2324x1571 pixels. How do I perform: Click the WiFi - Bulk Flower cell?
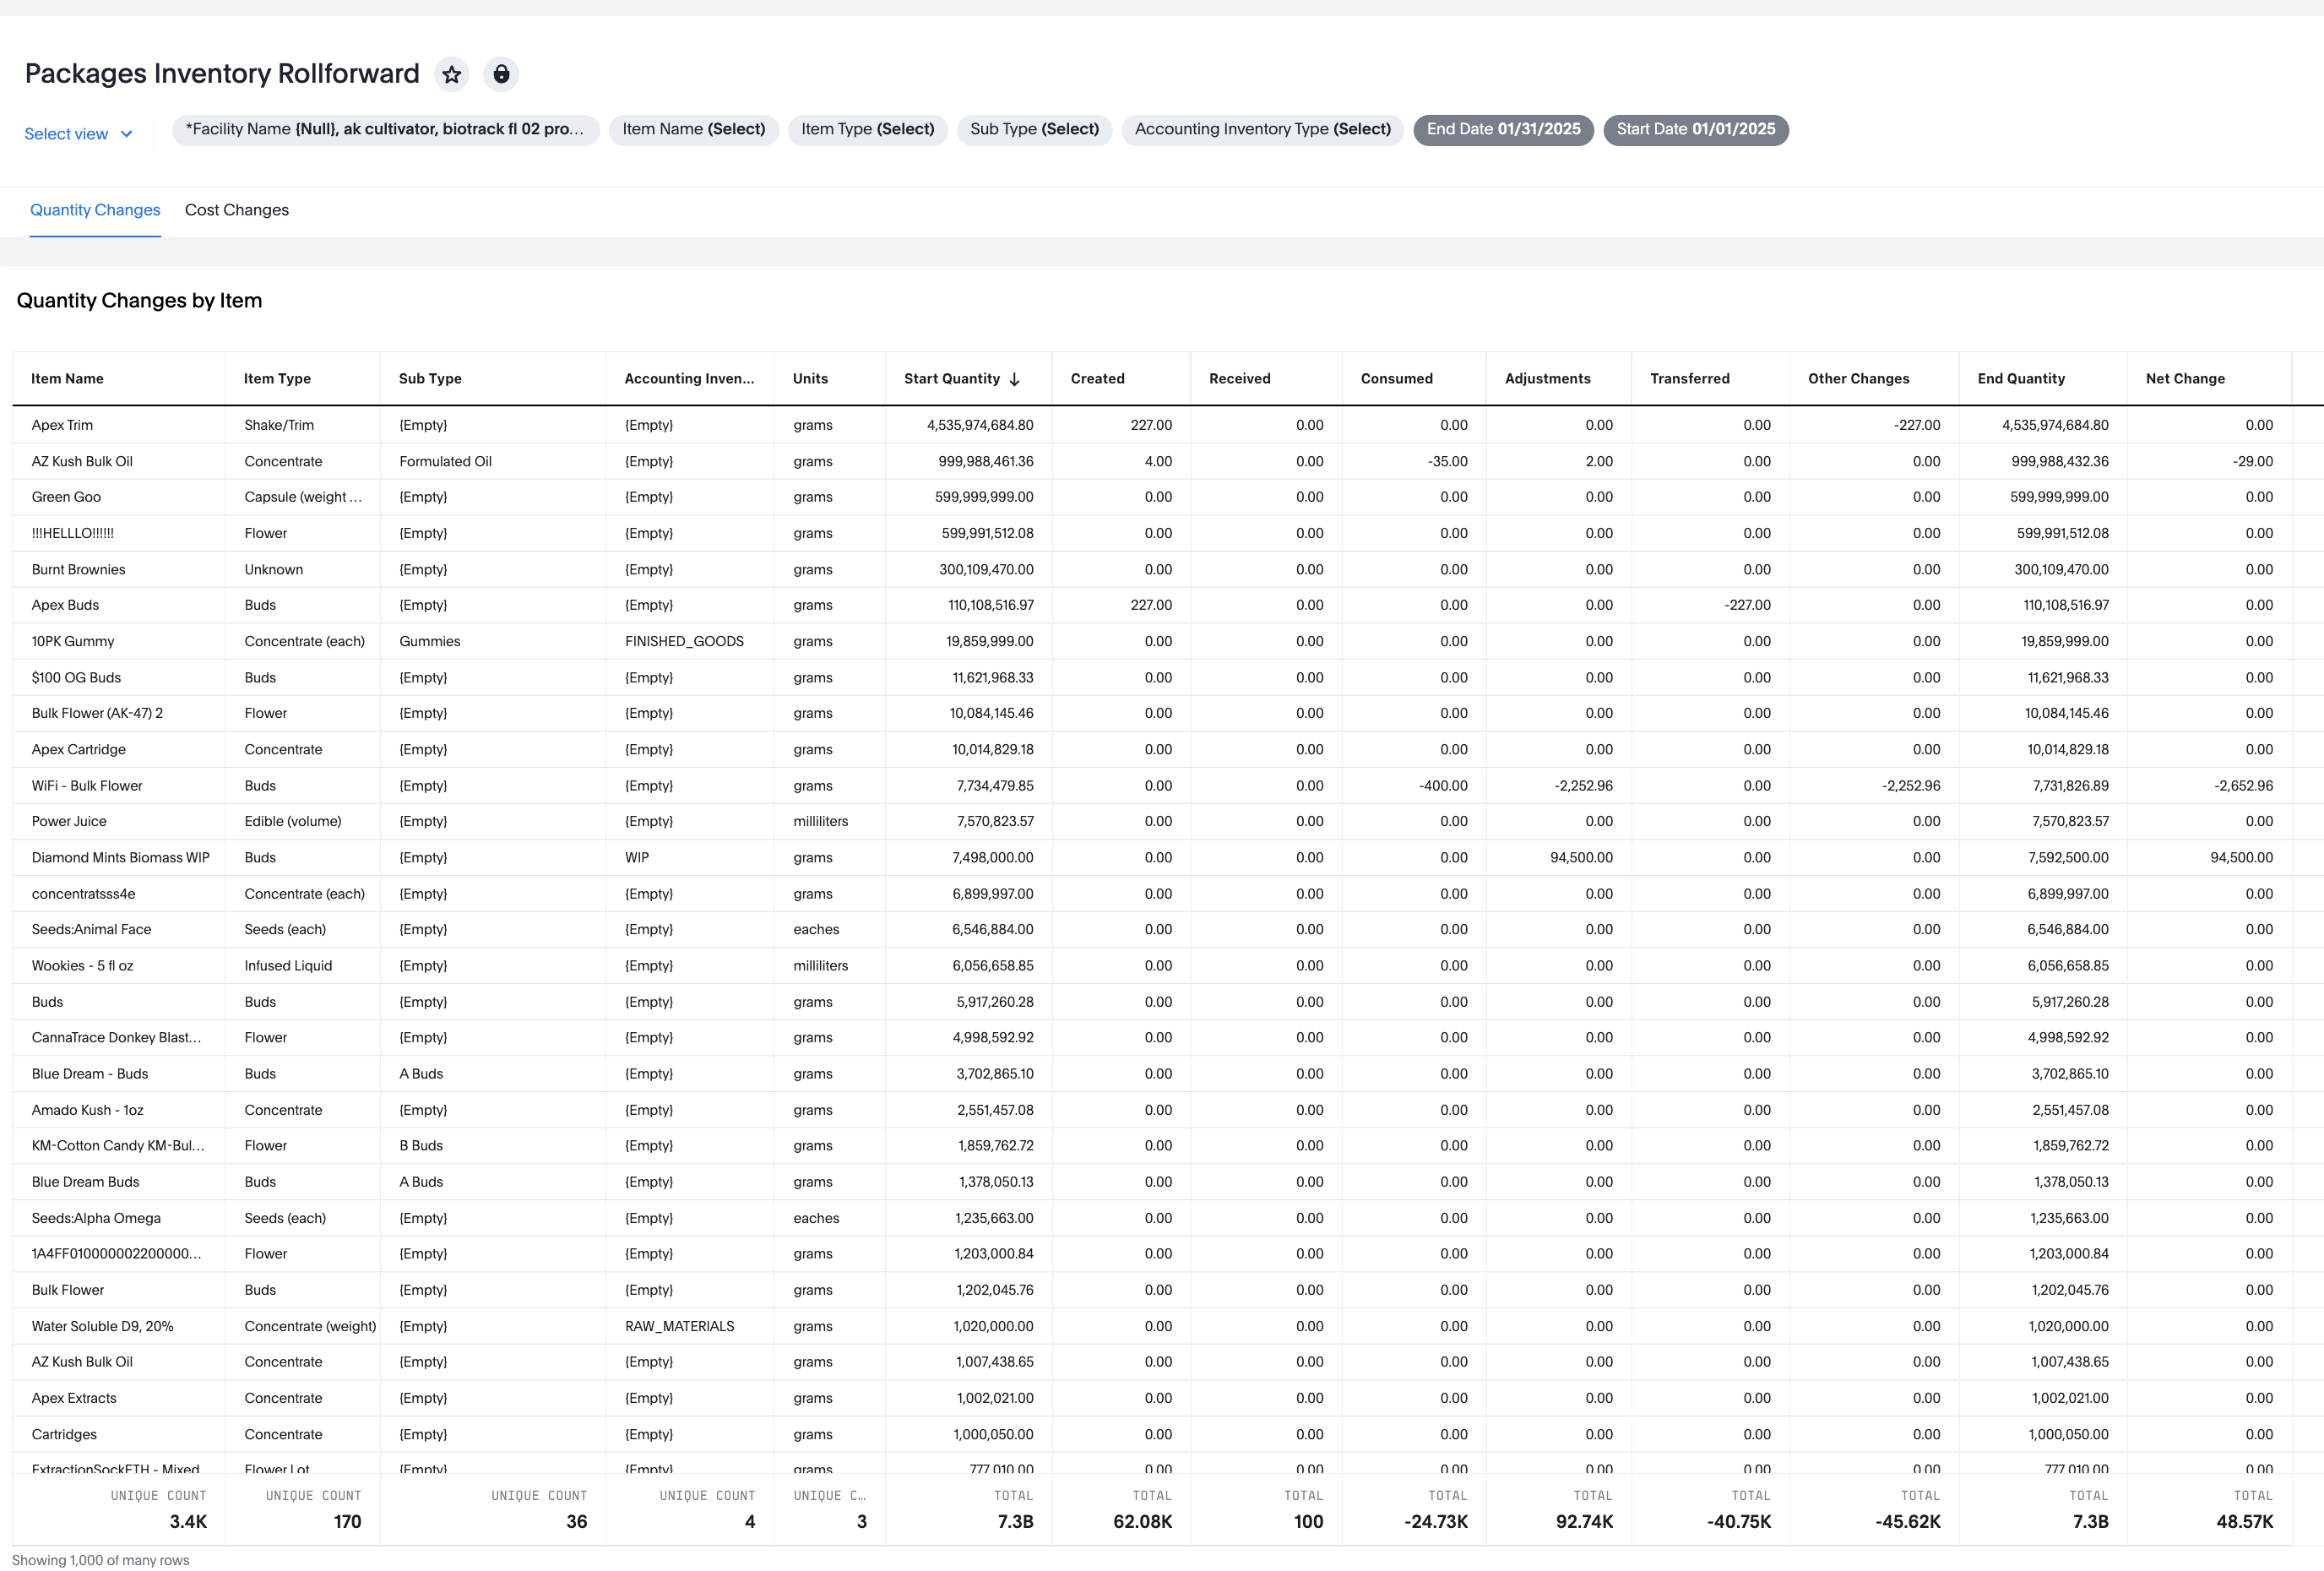pos(118,786)
